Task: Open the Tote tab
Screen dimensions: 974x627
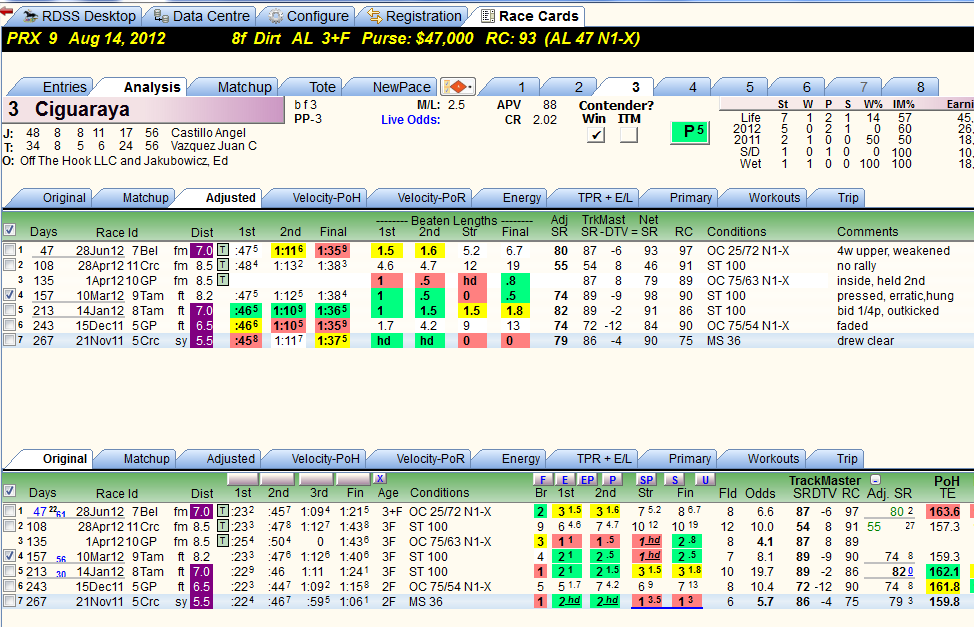Action: [x=322, y=87]
